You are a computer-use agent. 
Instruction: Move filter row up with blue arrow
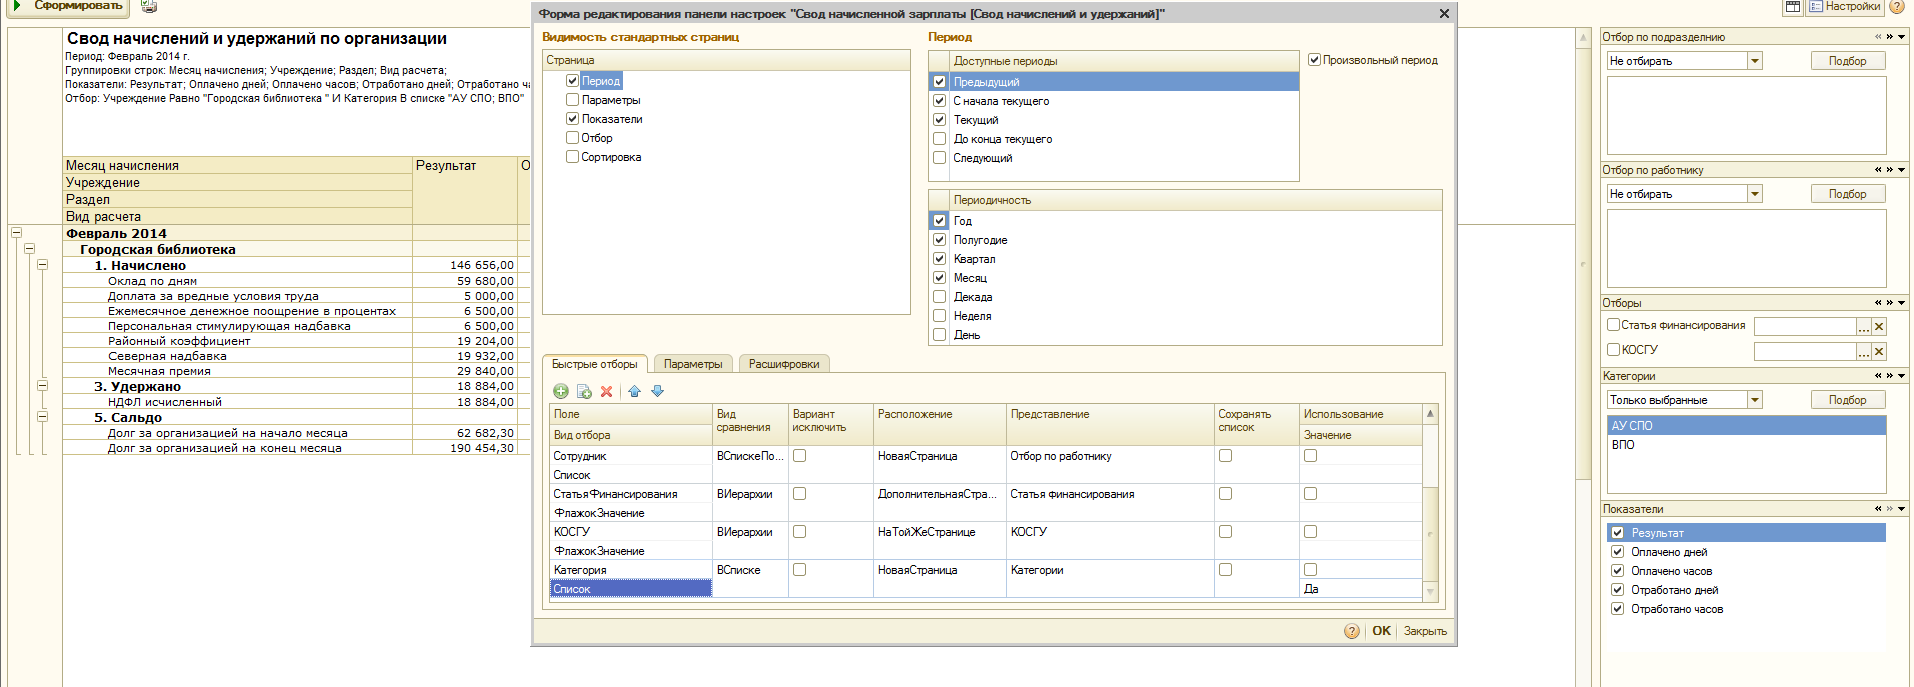tap(634, 392)
